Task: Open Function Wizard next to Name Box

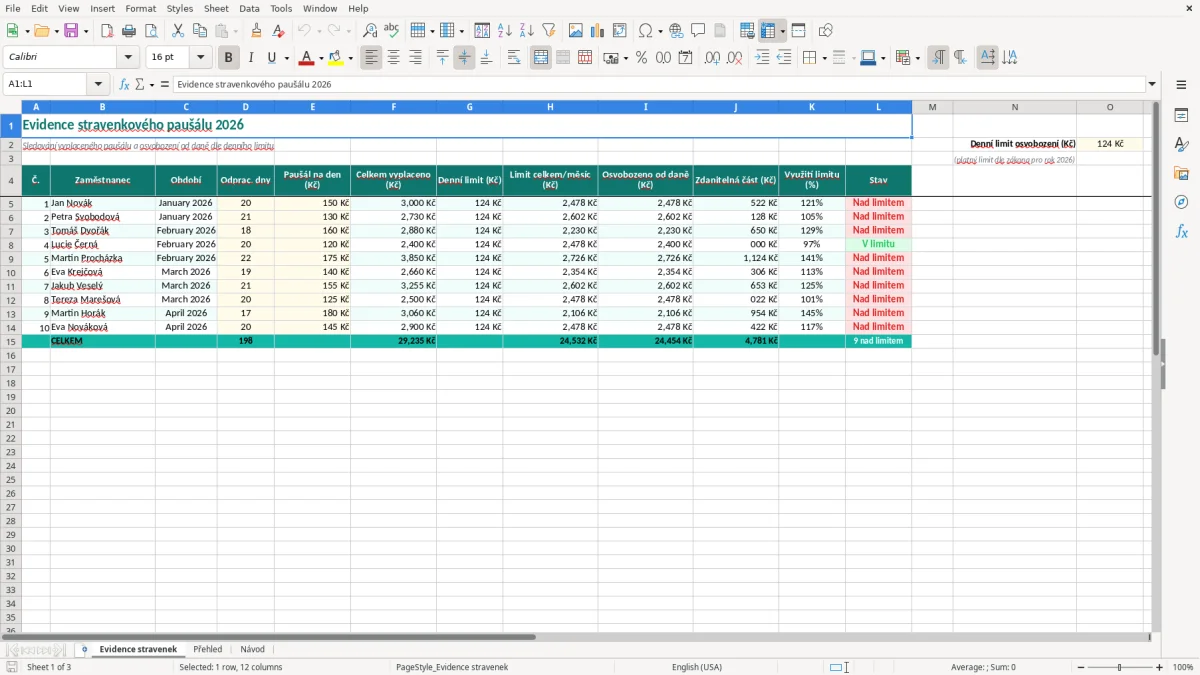Action: 124,85
